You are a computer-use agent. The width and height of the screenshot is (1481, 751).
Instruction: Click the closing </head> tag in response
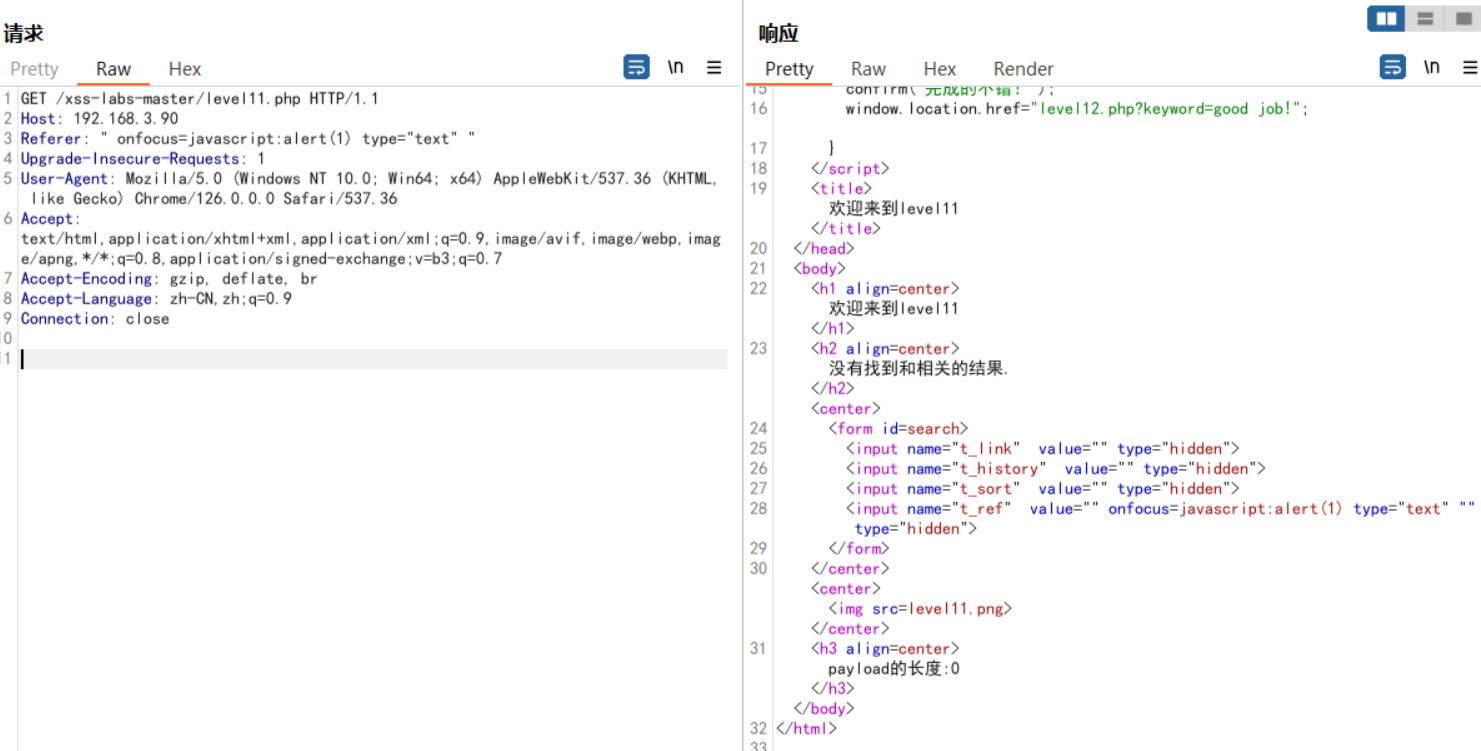coord(824,249)
